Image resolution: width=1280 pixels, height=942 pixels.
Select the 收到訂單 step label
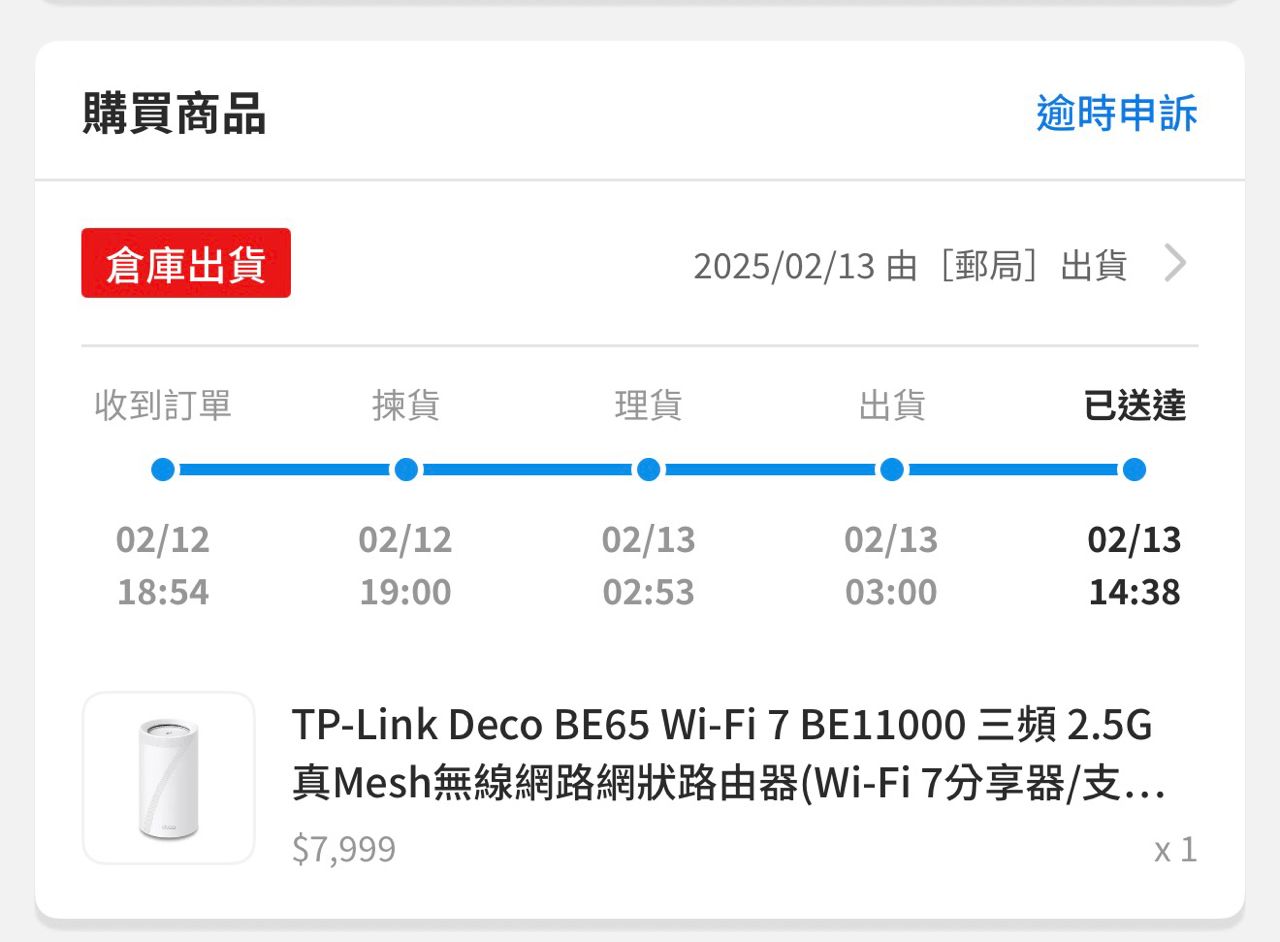pyautogui.click(x=163, y=406)
